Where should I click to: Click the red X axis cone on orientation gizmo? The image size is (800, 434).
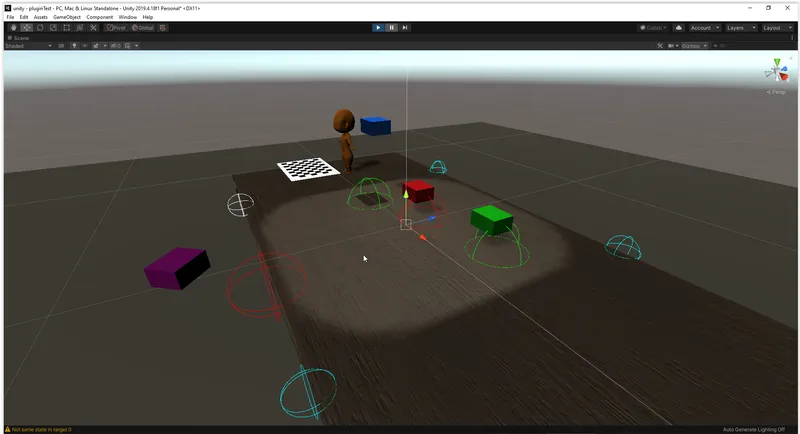(784, 77)
